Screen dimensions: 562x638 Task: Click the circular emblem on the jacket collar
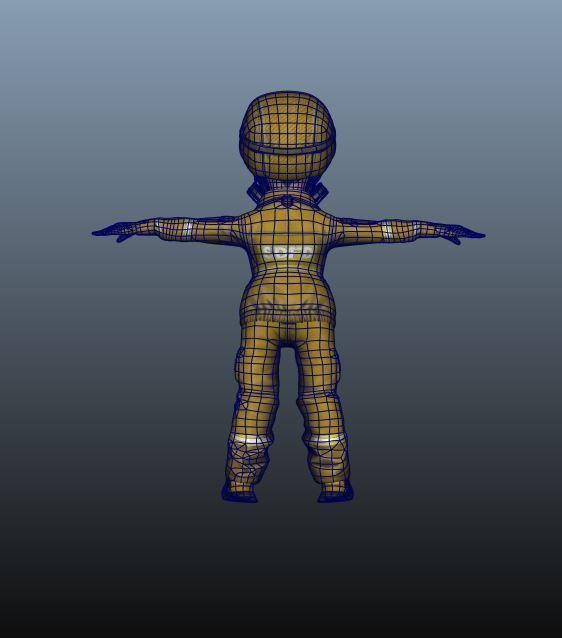287,201
